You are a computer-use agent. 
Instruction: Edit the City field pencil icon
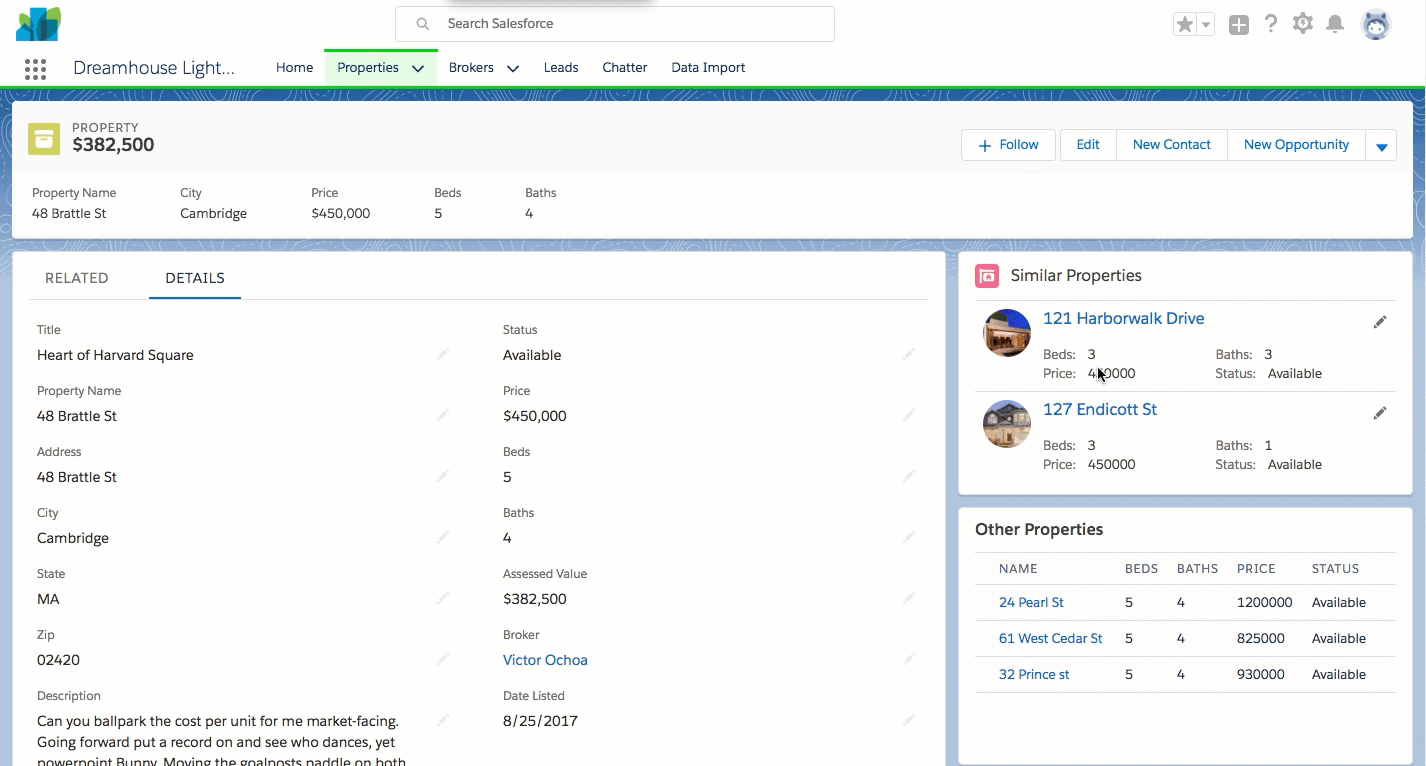[443, 537]
